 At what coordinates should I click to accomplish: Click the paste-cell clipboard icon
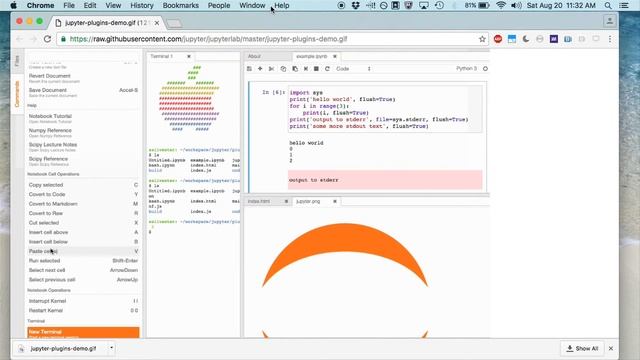pos(295,69)
